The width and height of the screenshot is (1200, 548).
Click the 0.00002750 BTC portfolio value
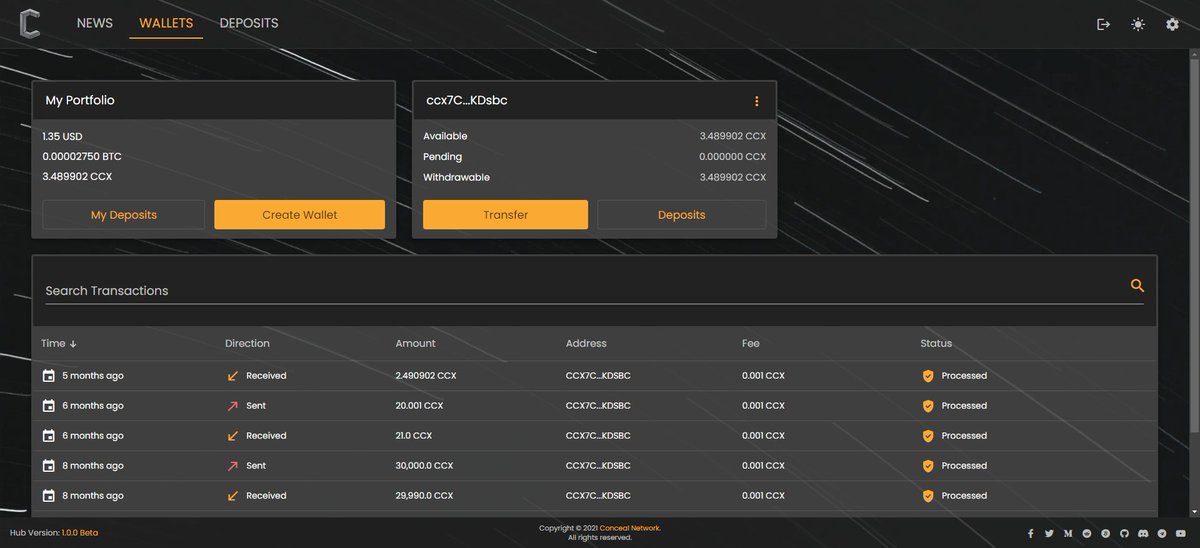click(x=82, y=157)
